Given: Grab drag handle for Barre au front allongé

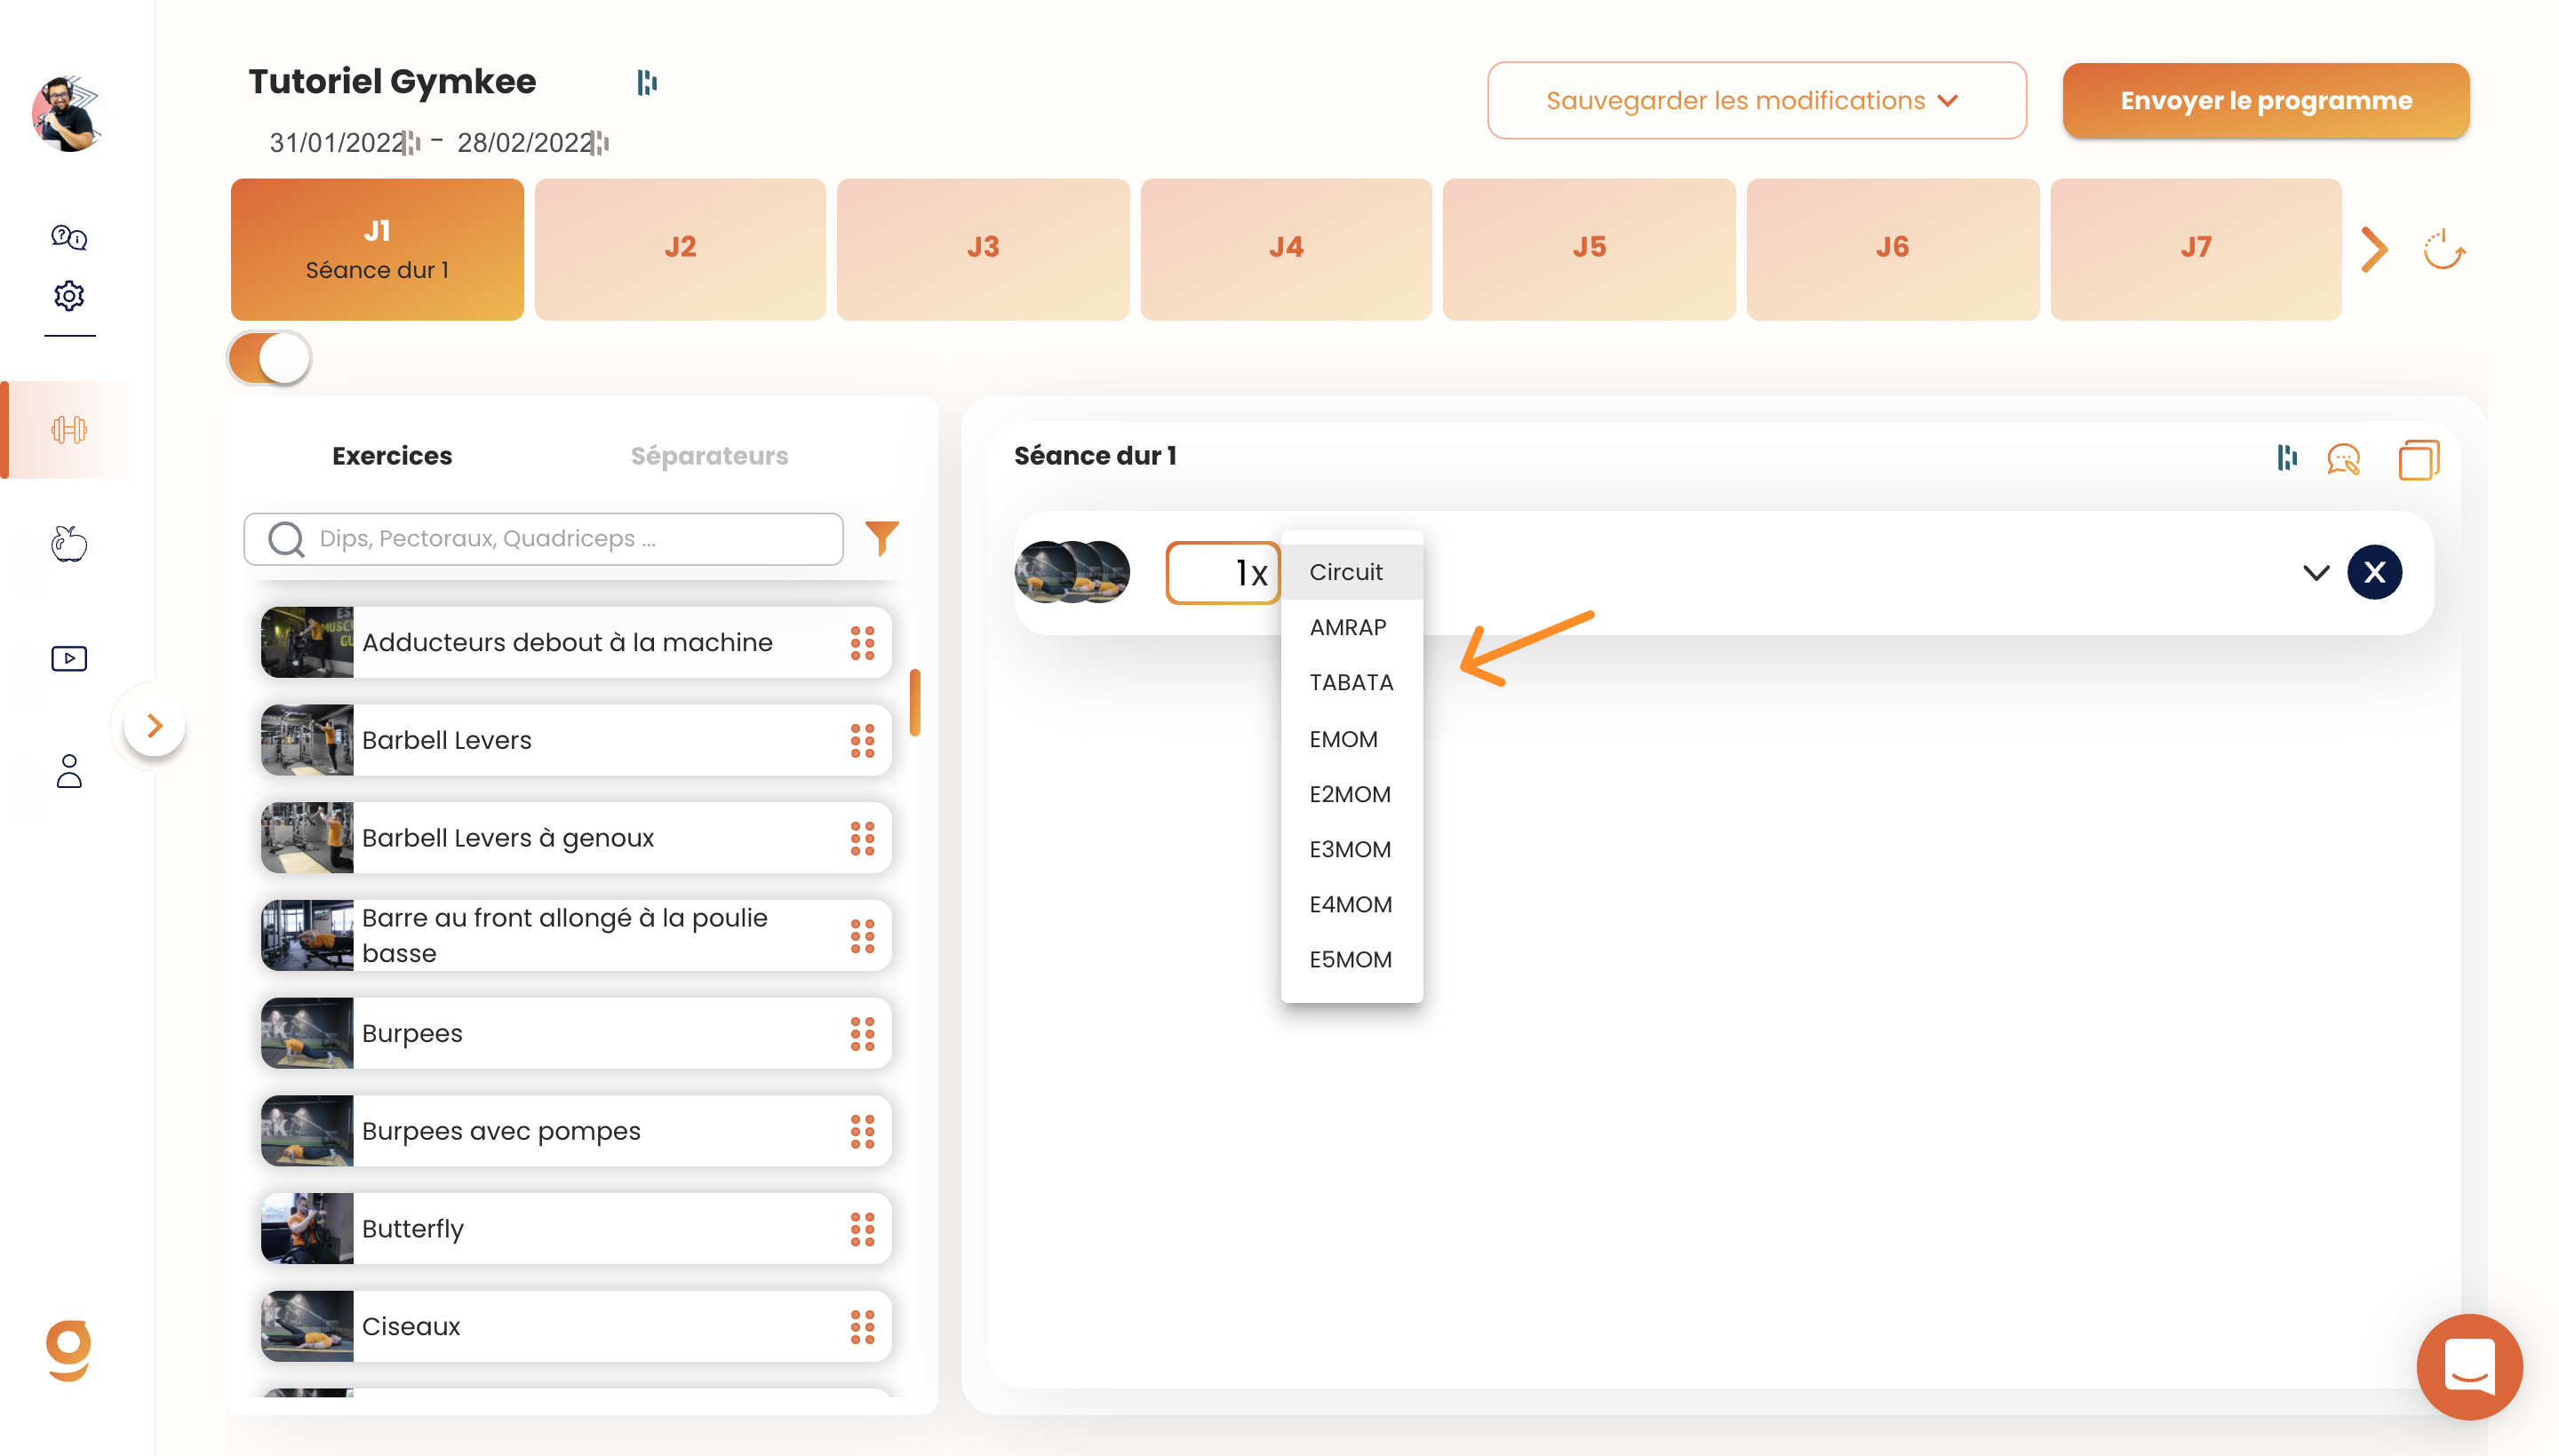Looking at the screenshot, I should pyautogui.click(x=862, y=936).
